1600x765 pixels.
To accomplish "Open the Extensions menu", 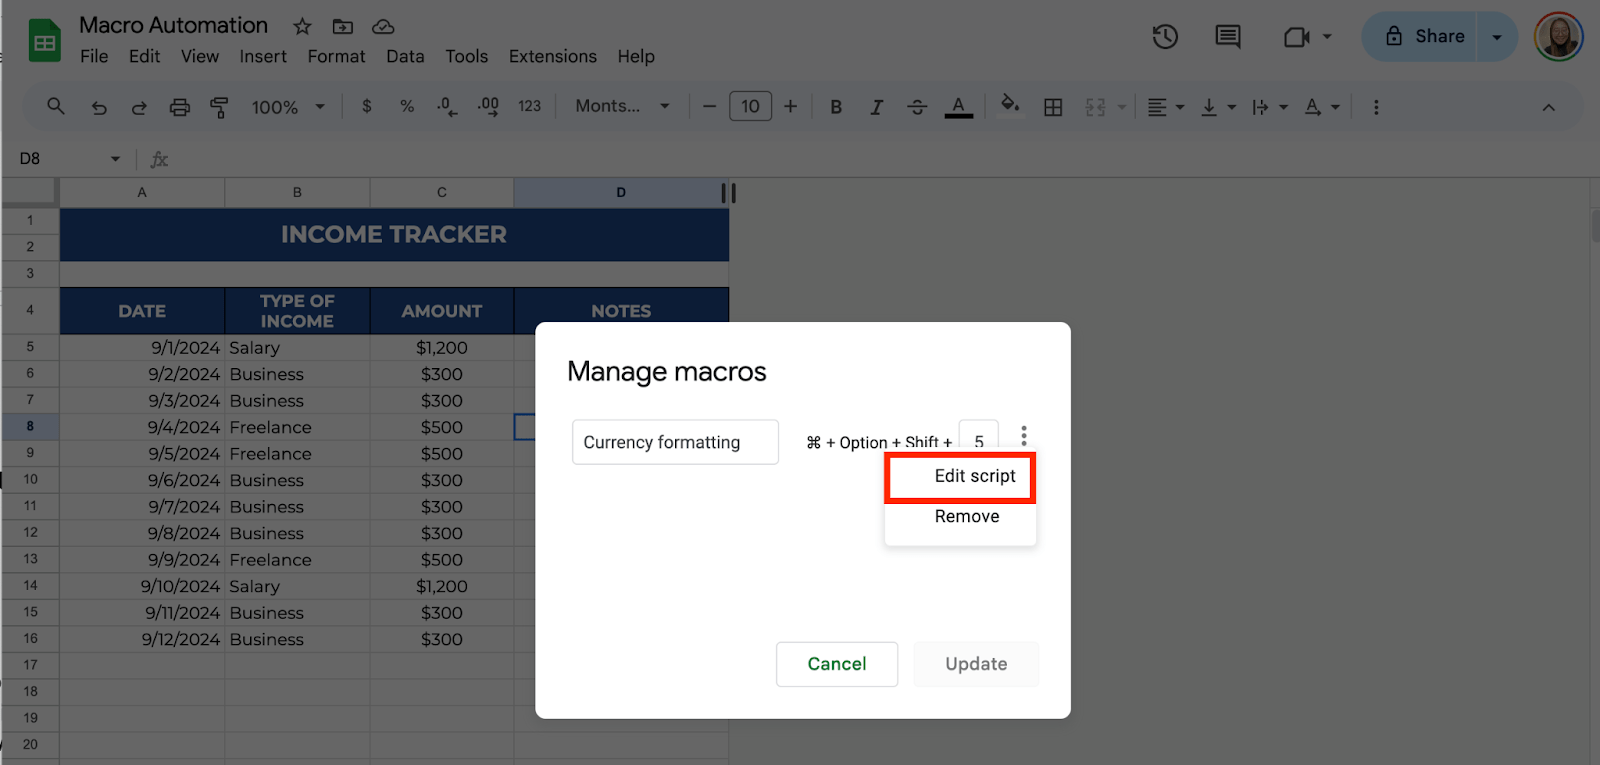I will 552,56.
